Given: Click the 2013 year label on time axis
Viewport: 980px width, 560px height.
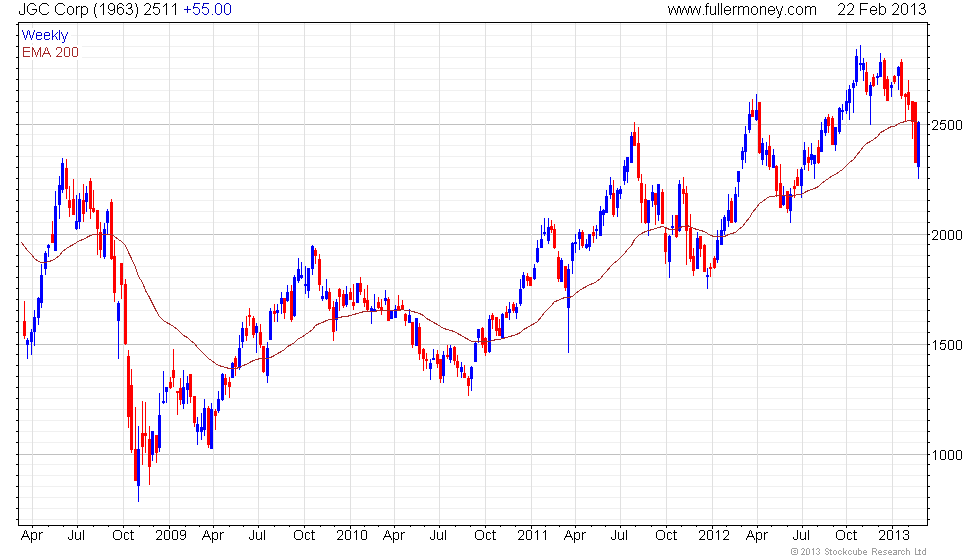Looking at the screenshot, I should [894, 535].
